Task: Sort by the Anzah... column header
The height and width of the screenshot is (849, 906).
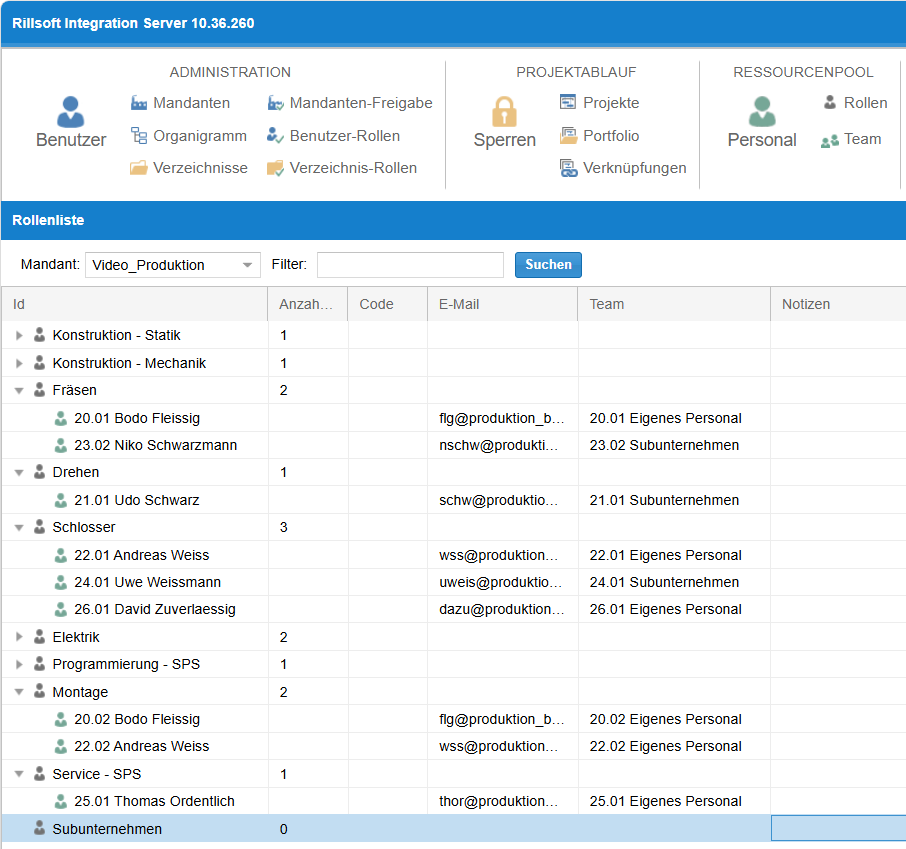Action: (x=307, y=304)
